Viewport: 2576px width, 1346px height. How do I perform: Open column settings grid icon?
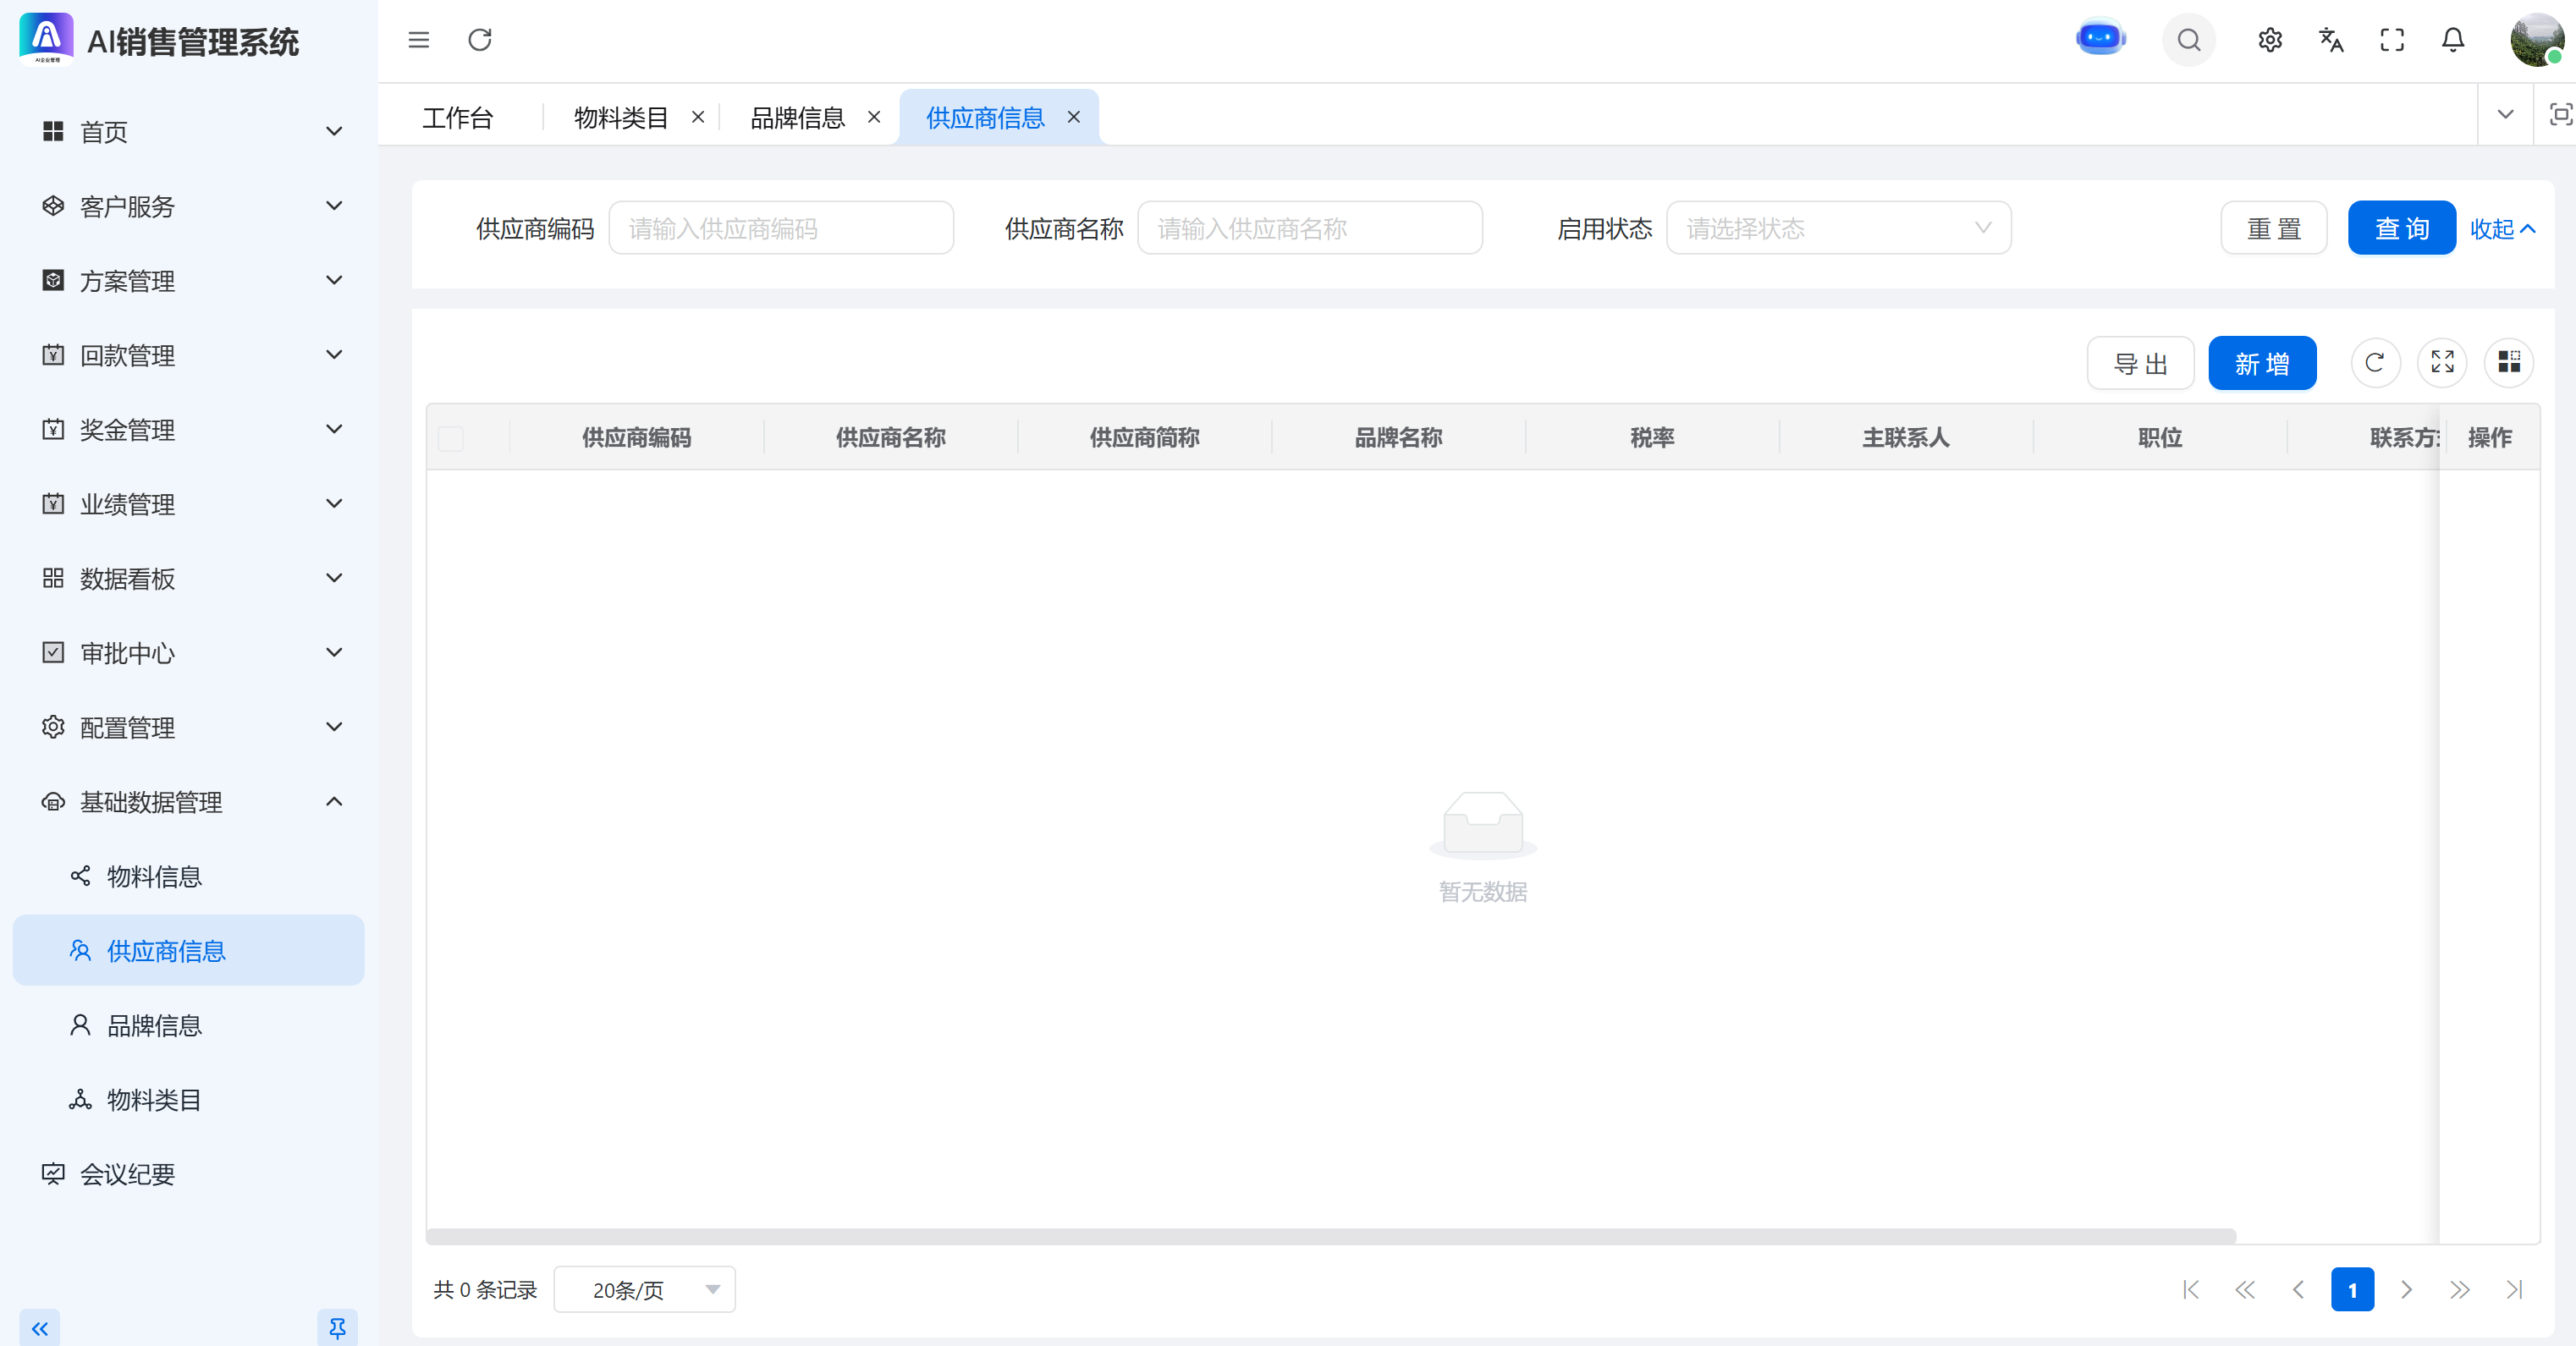point(2509,362)
